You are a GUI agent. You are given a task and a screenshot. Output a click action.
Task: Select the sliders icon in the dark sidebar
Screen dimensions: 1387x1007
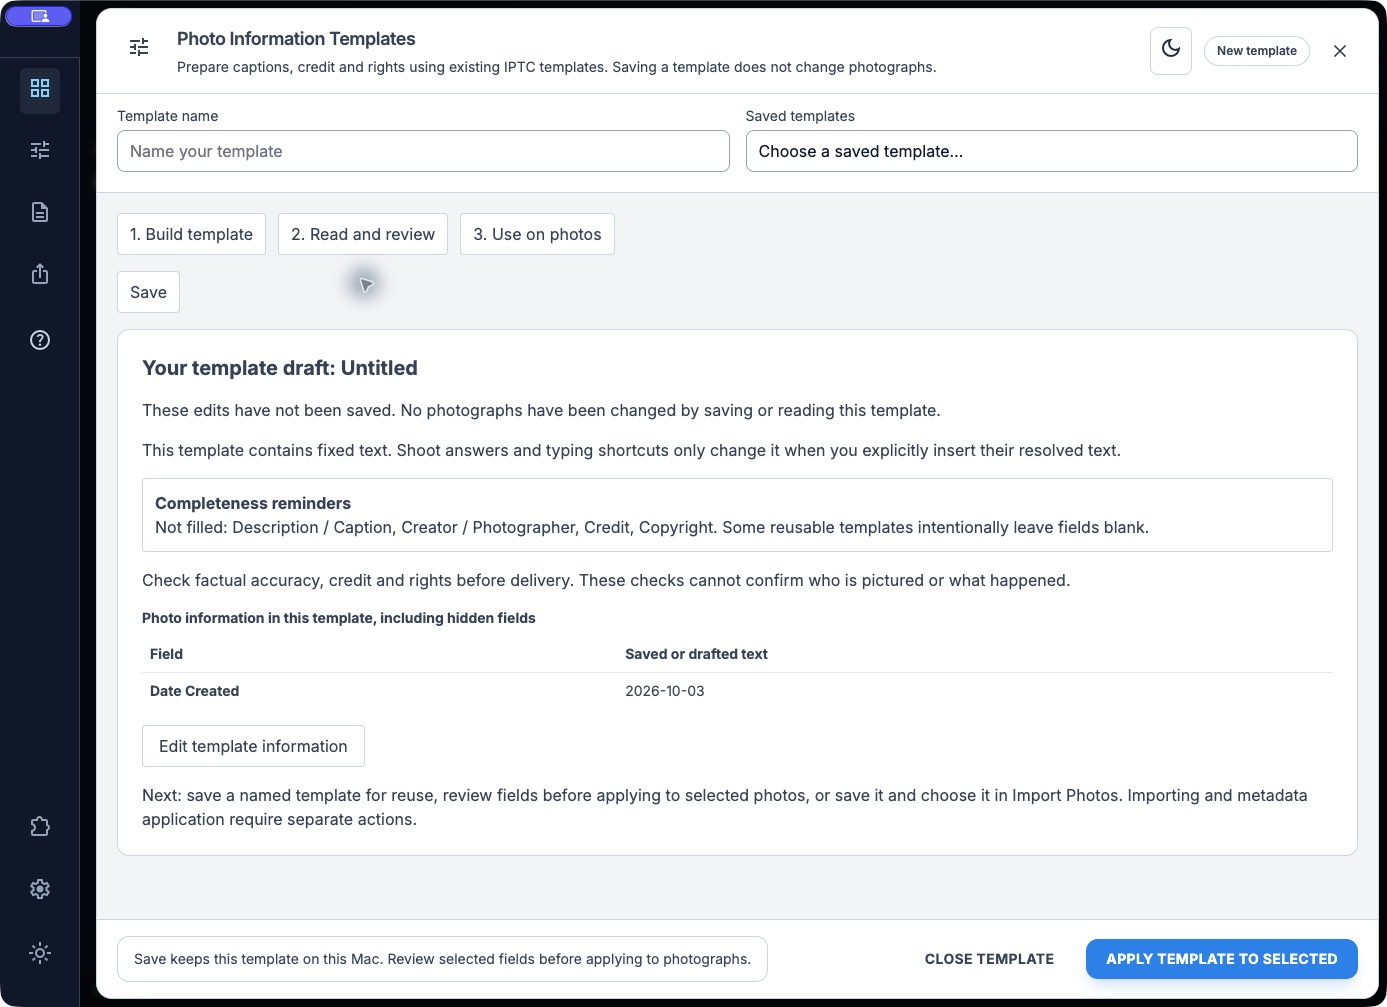pos(40,150)
